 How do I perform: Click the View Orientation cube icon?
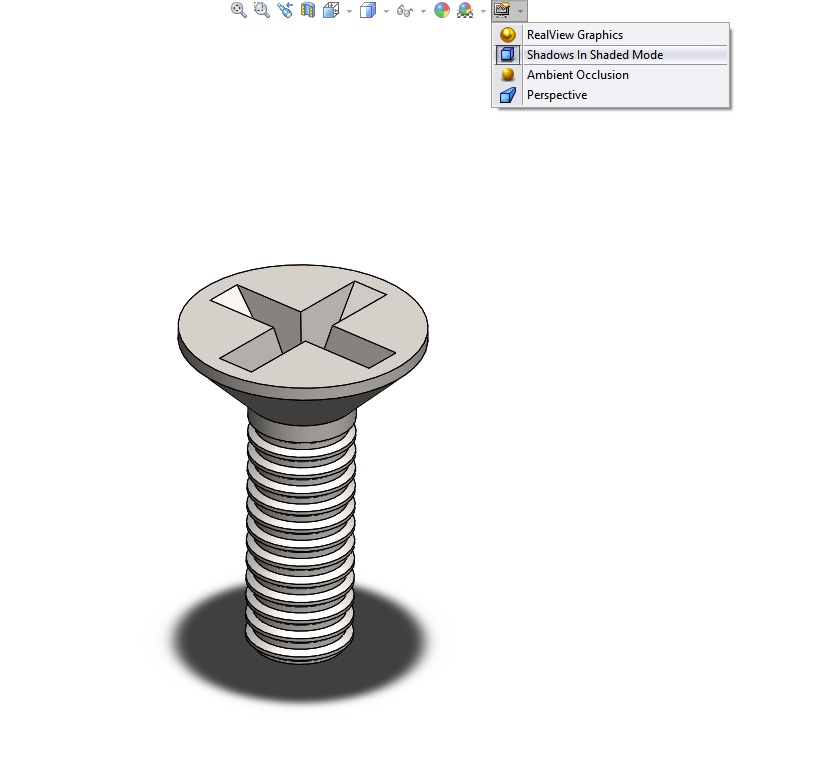click(331, 10)
